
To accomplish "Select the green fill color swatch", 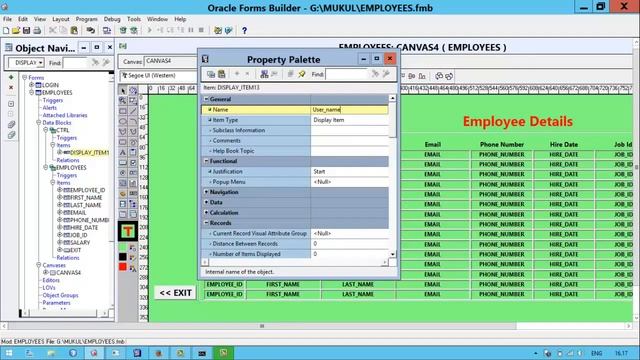I will (123, 247).
